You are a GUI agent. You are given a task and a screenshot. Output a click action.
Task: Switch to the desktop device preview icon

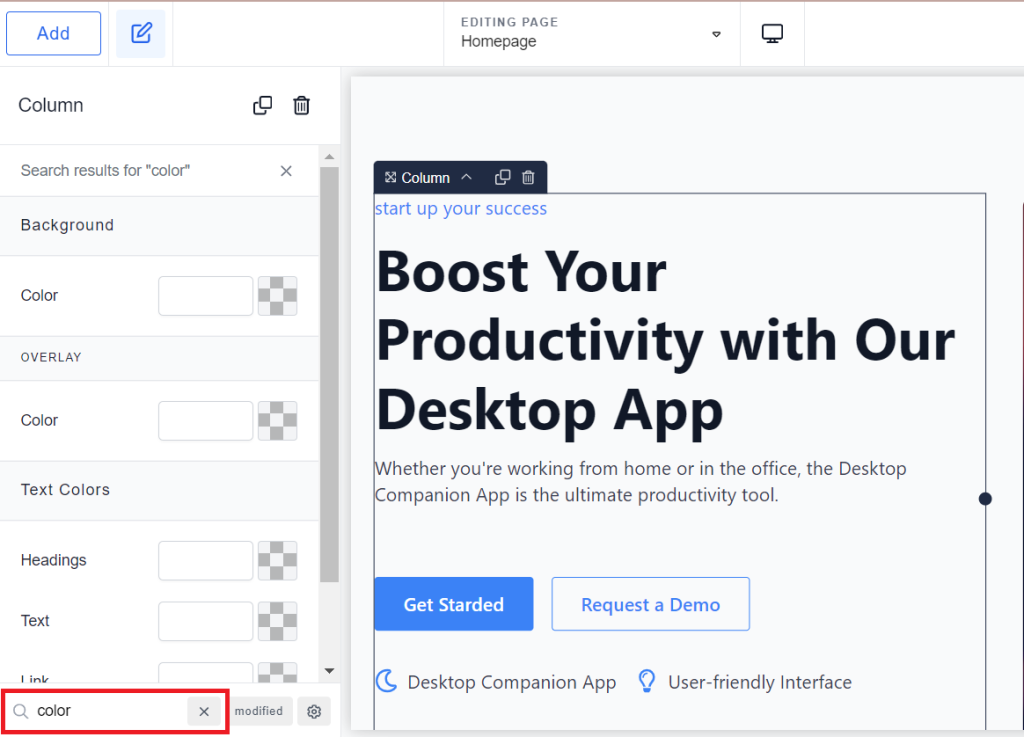pyautogui.click(x=772, y=33)
